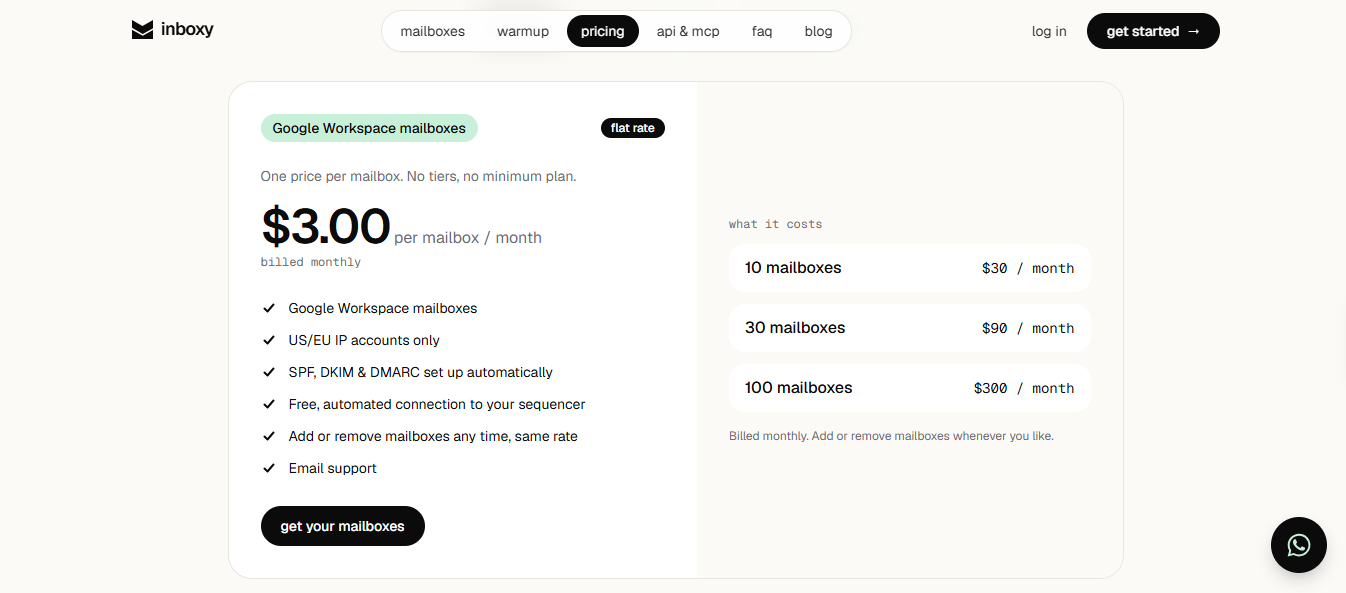Click checkmark beside US/EU IP accounts only

[x=269, y=340]
